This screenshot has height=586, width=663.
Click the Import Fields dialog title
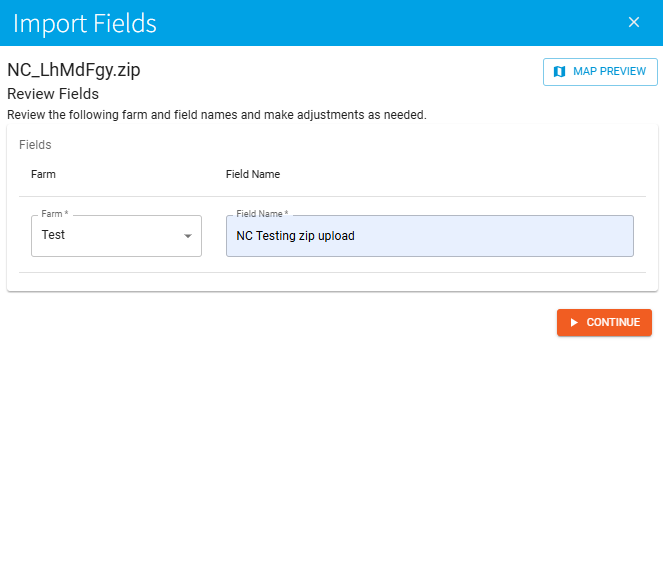point(85,23)
